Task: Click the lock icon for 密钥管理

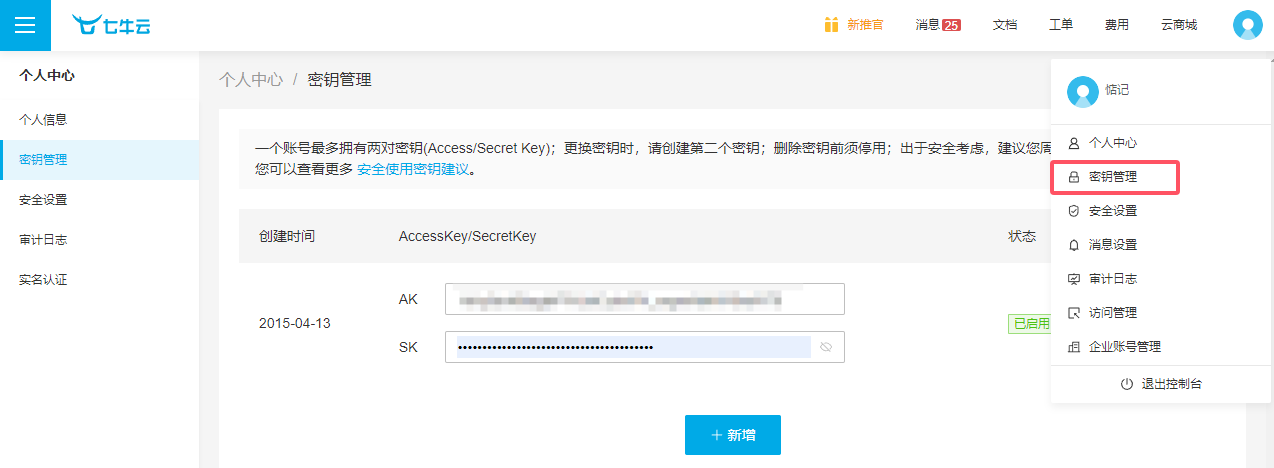Action: pyautogui.click(x=1074, y=177)
